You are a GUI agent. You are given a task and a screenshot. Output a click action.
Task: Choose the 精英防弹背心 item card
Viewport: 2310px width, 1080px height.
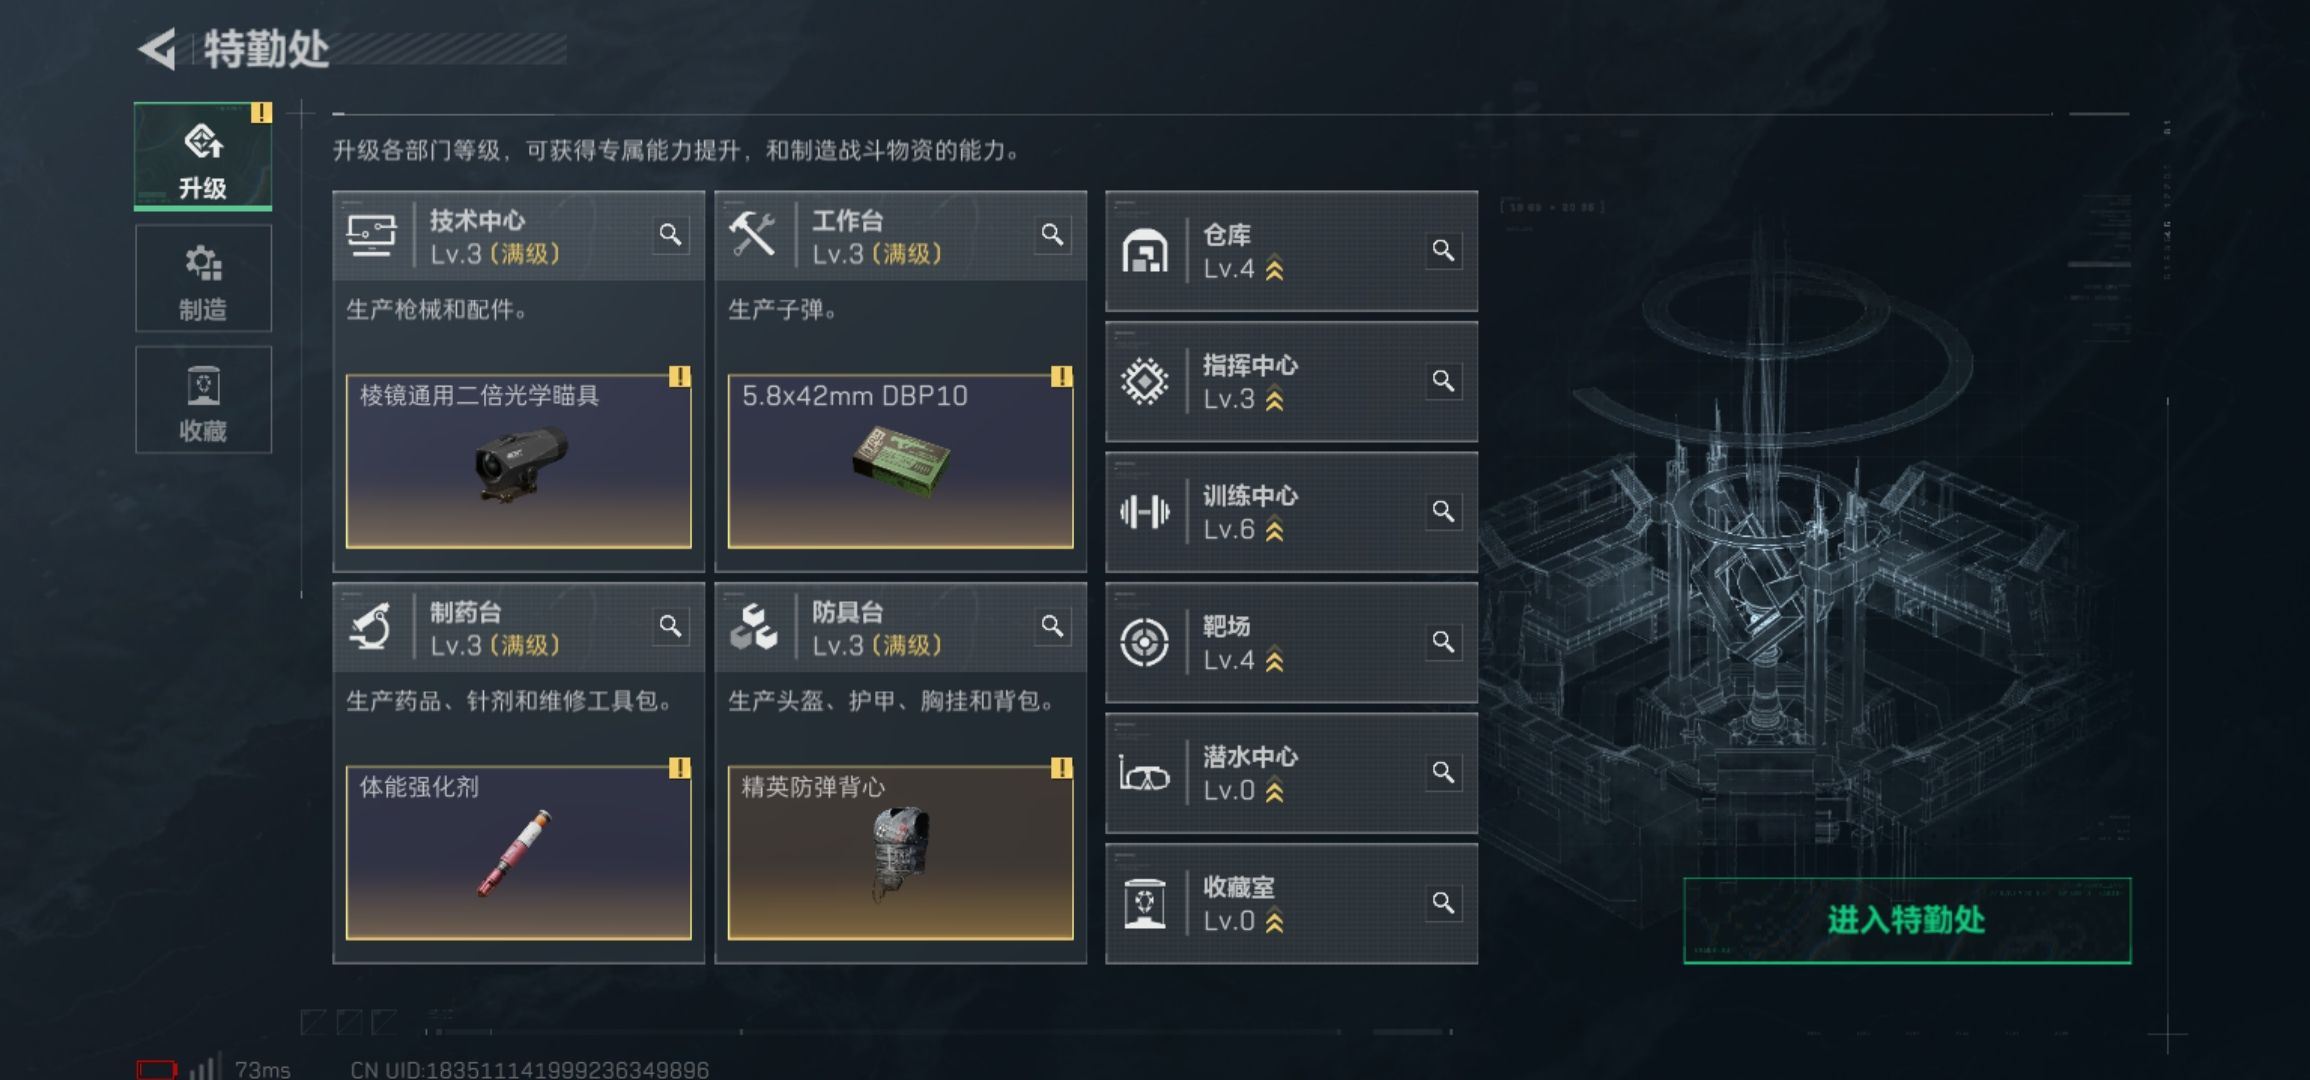900,853
